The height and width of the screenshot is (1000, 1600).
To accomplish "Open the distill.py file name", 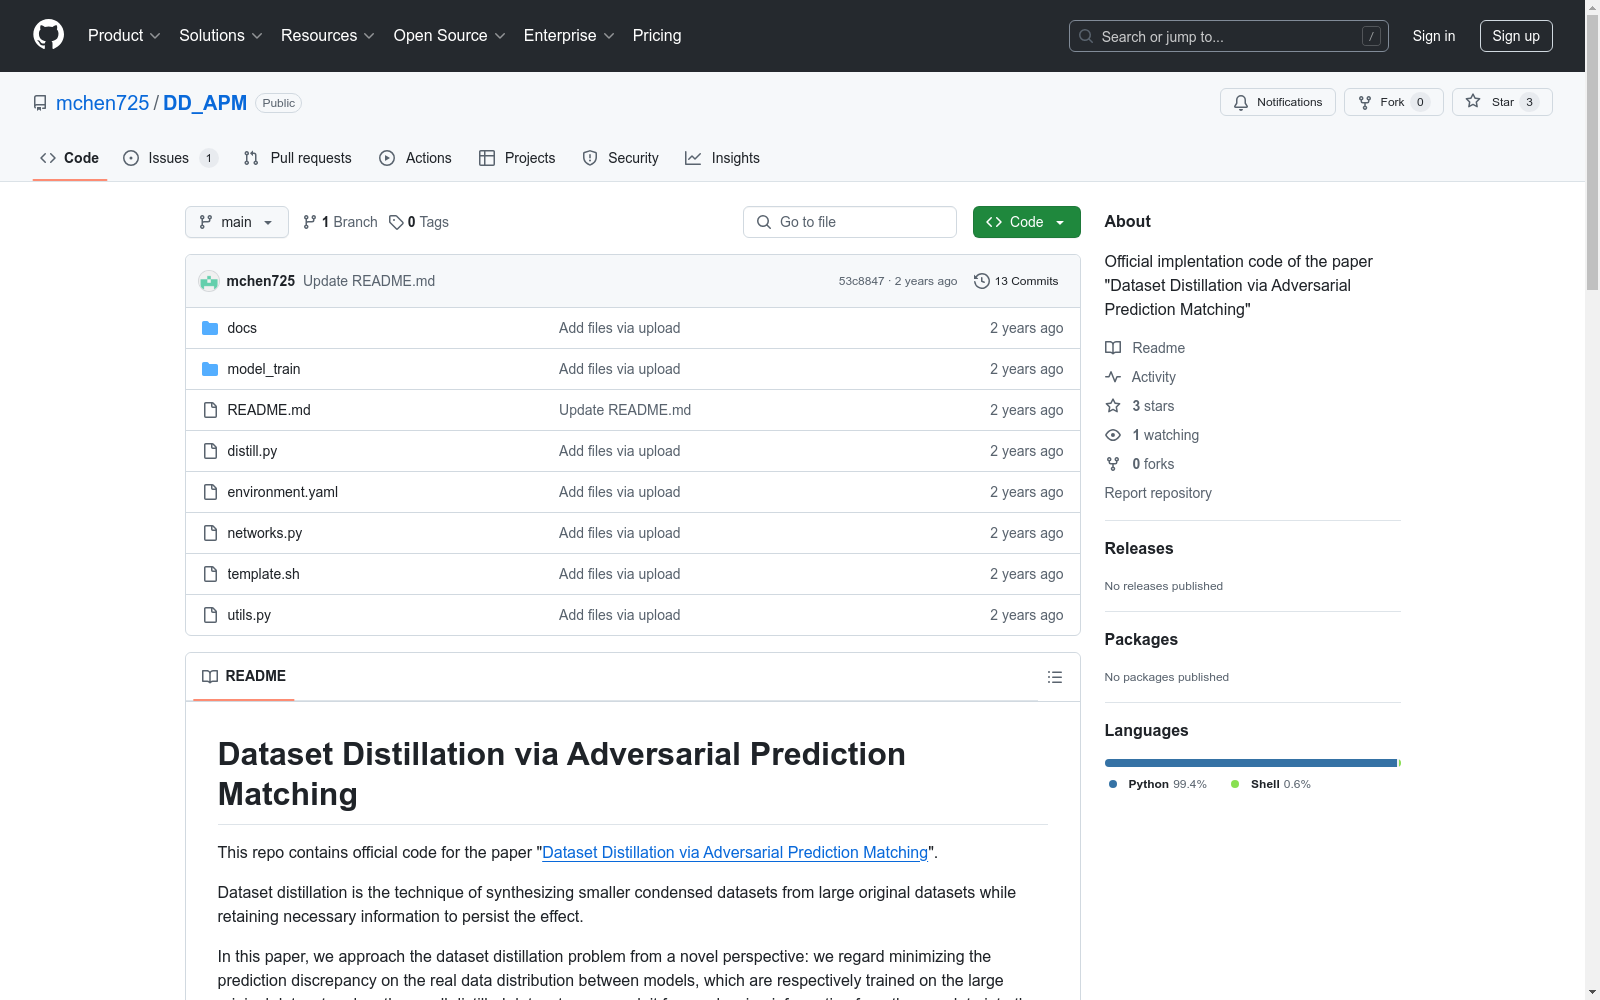I will 252,451.
